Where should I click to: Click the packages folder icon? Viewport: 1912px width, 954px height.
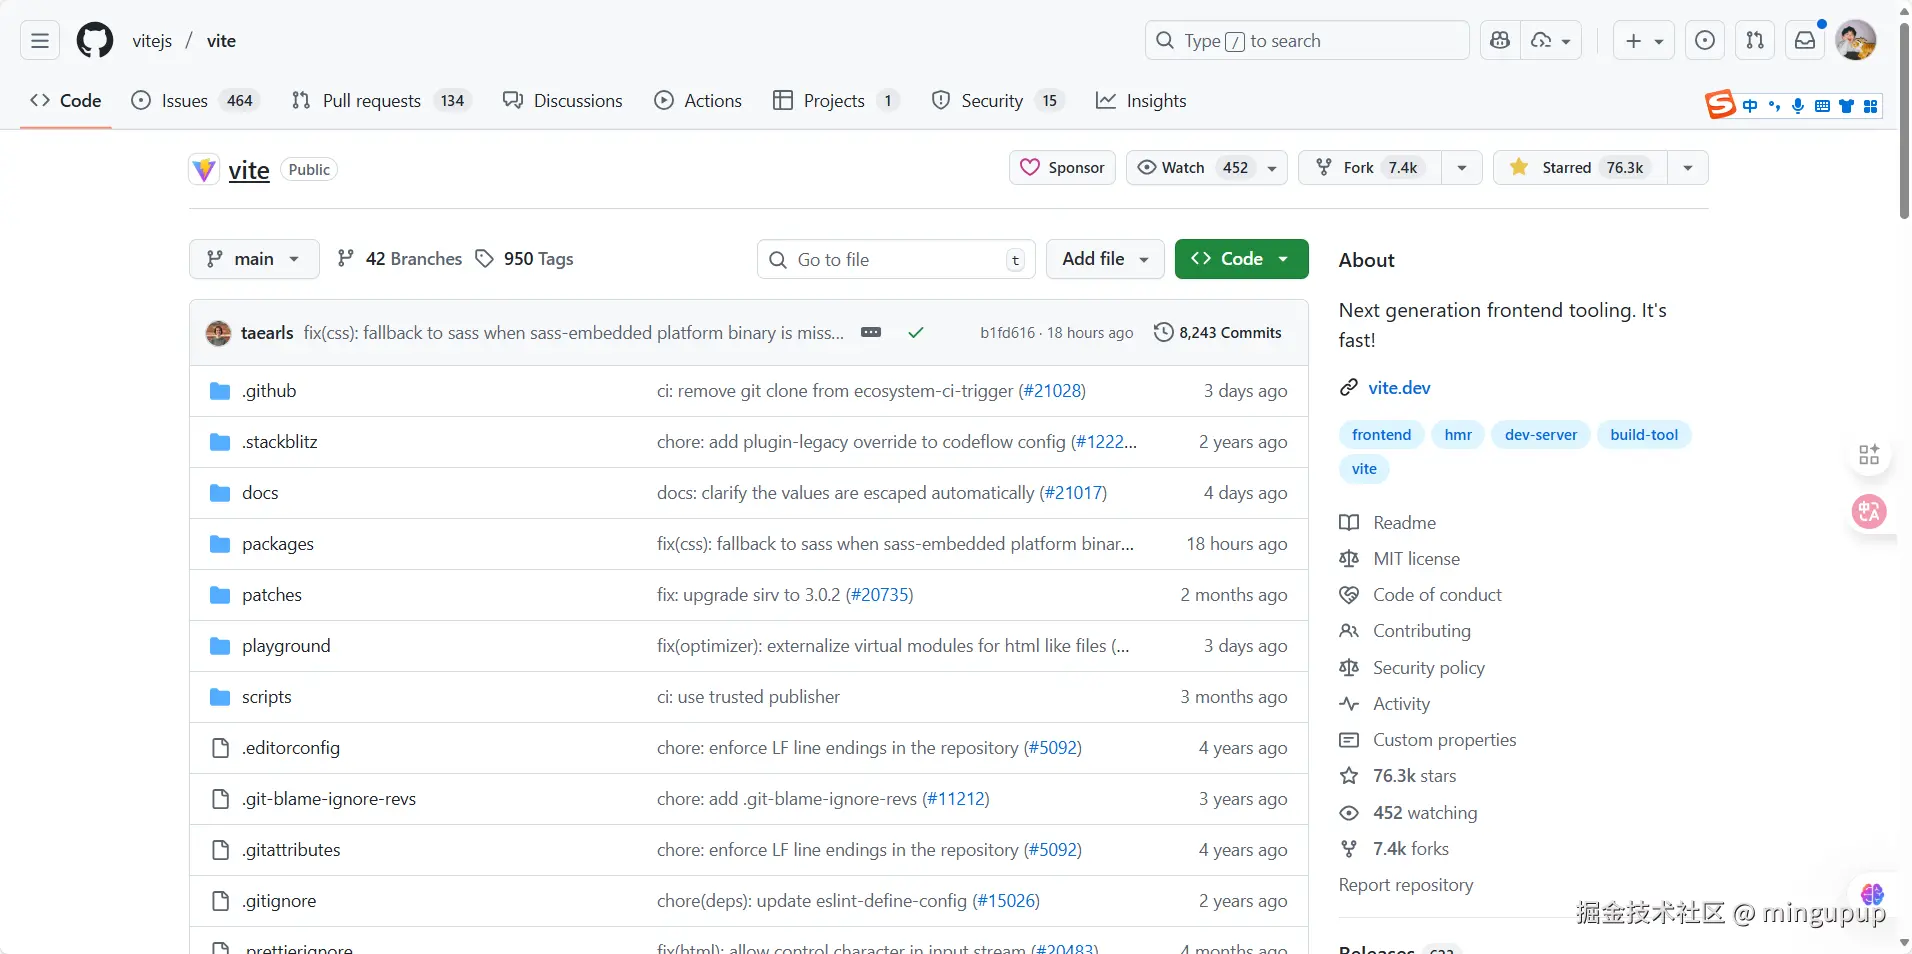220,544
